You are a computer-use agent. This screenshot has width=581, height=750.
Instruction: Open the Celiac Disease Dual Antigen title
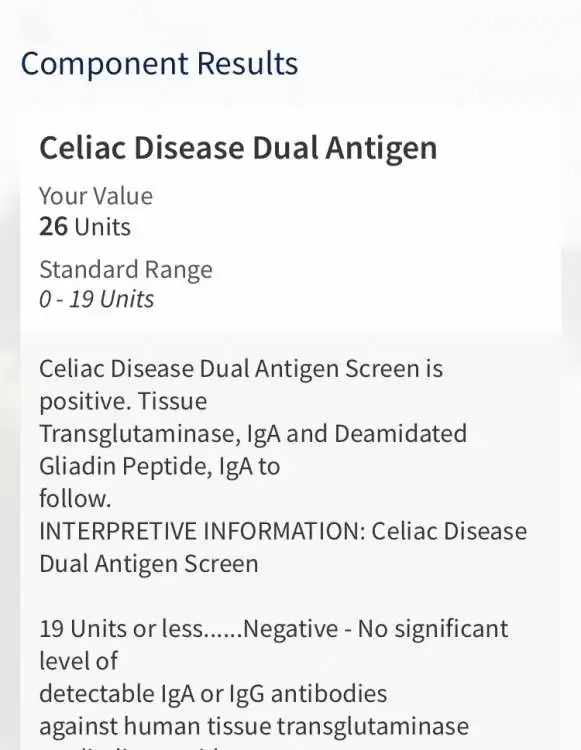238,148
